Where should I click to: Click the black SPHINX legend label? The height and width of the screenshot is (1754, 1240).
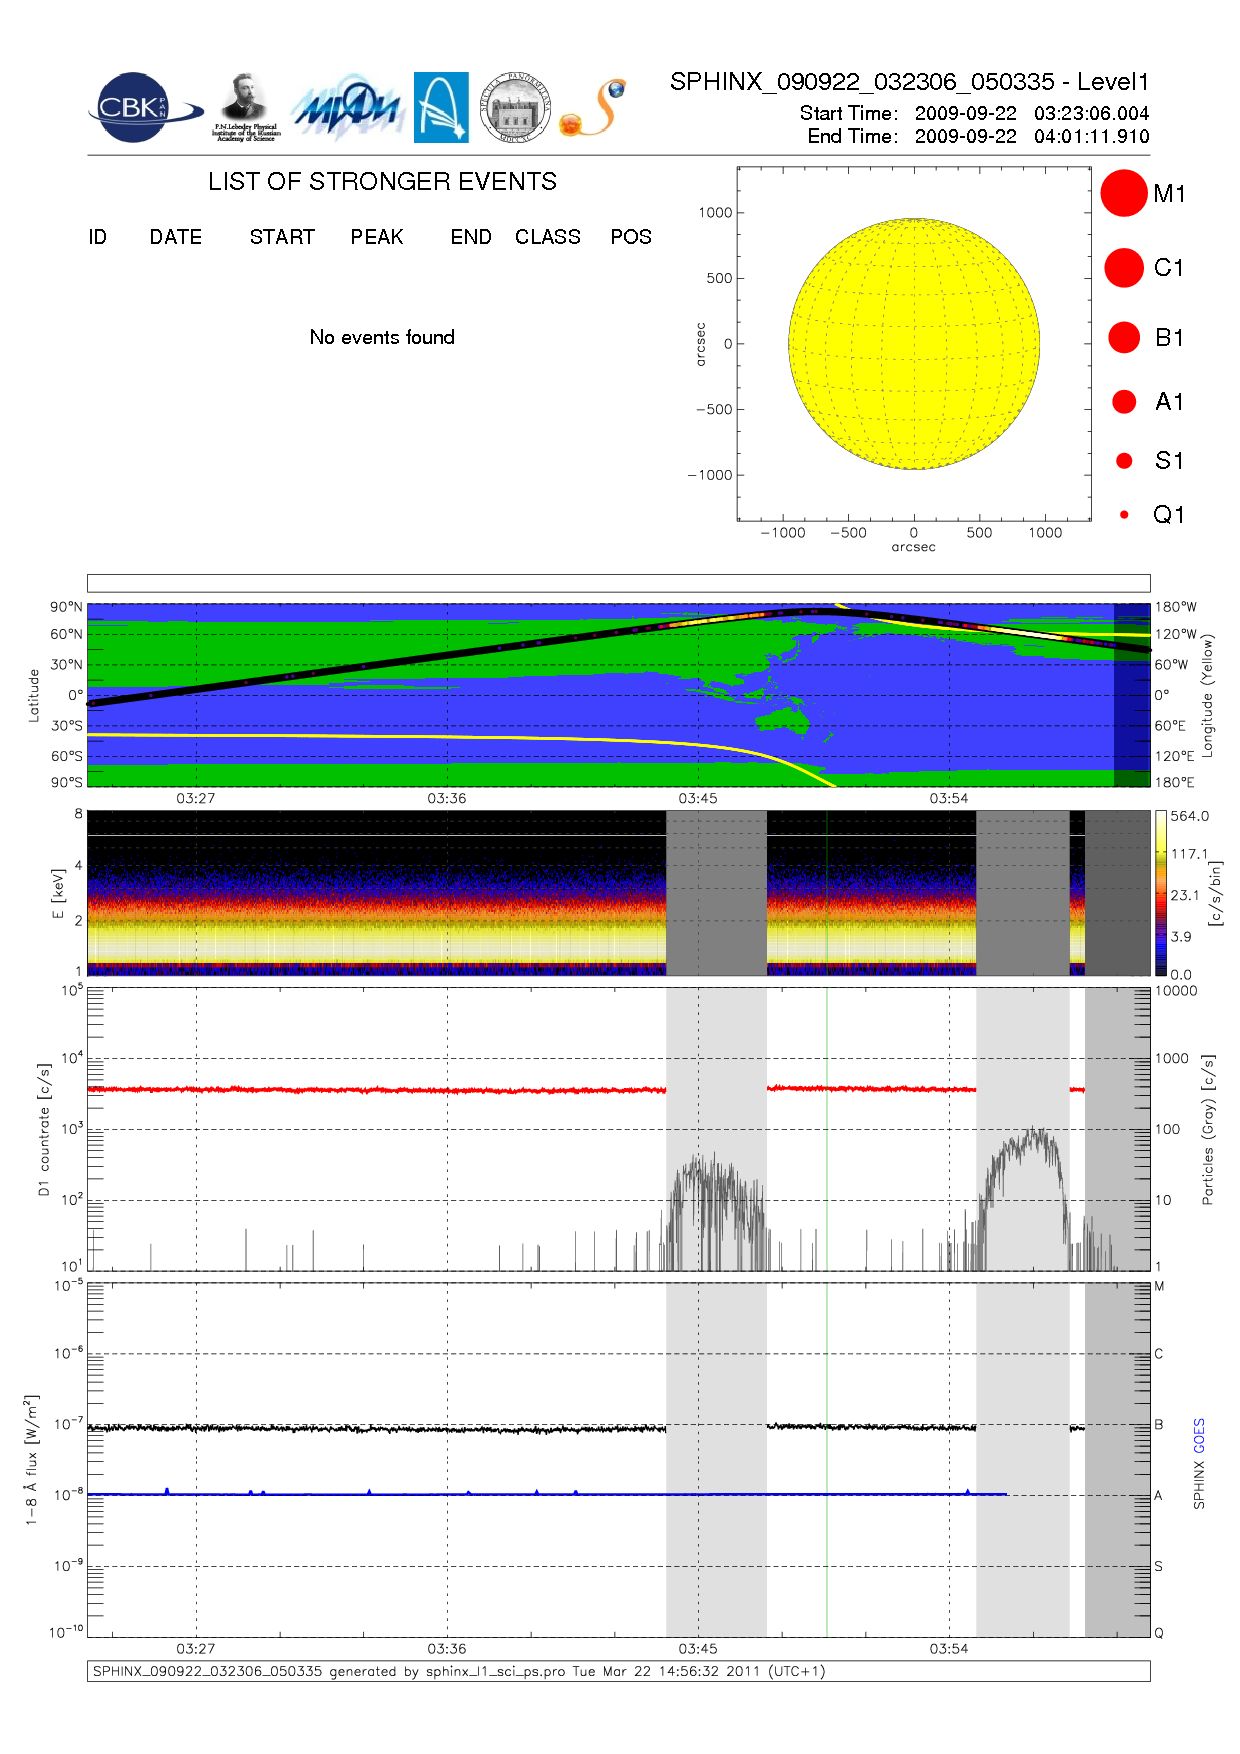click(1199, 1484)
